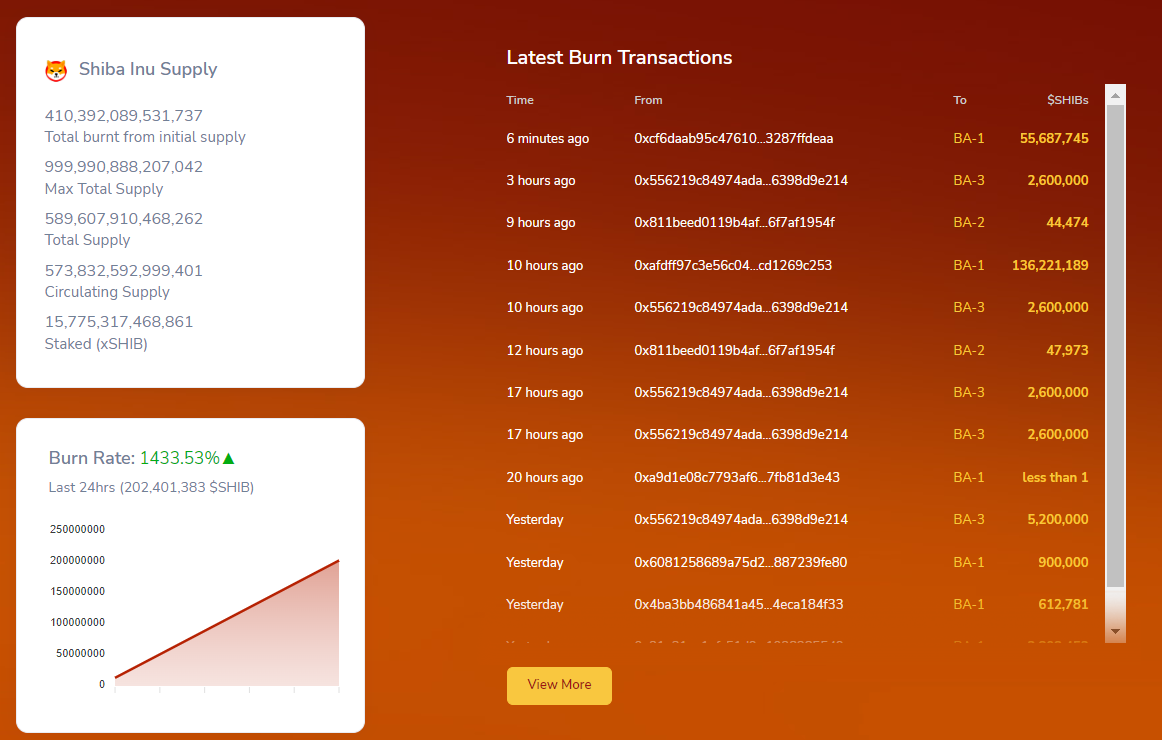Click BA-1 in the 6 minutes ago row
The width and height of the screenshot is (1162, 740).
(x=969, y=139)
